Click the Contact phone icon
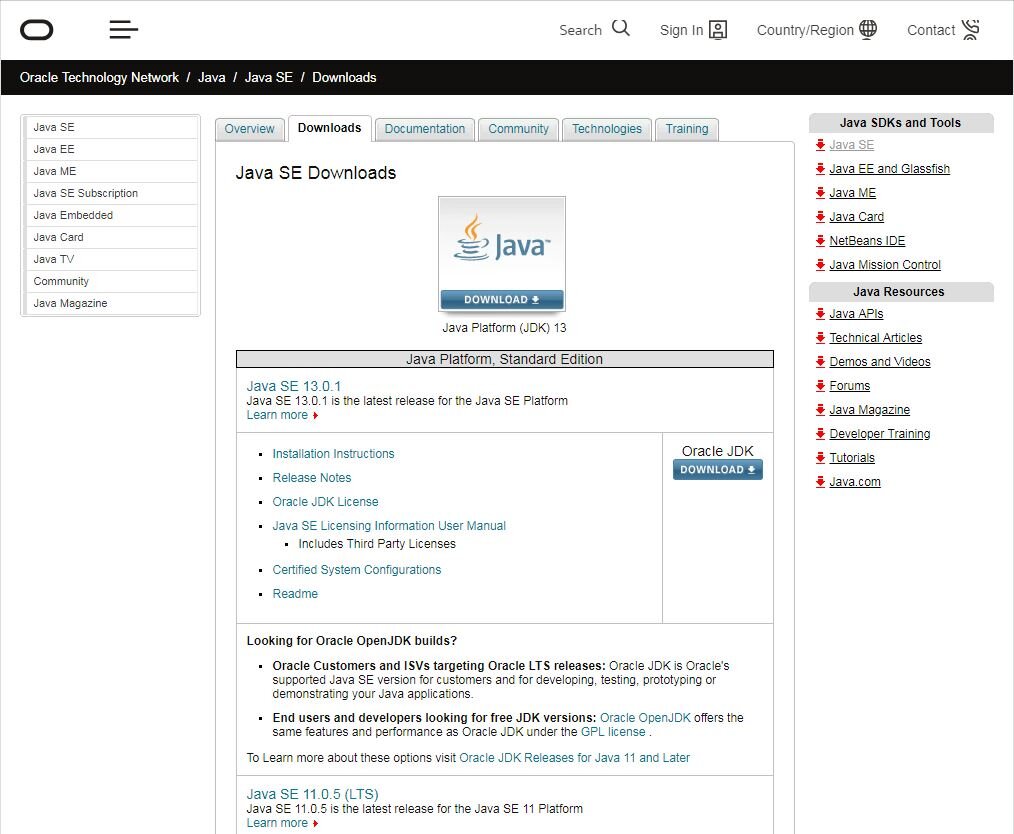 point(971,30)
